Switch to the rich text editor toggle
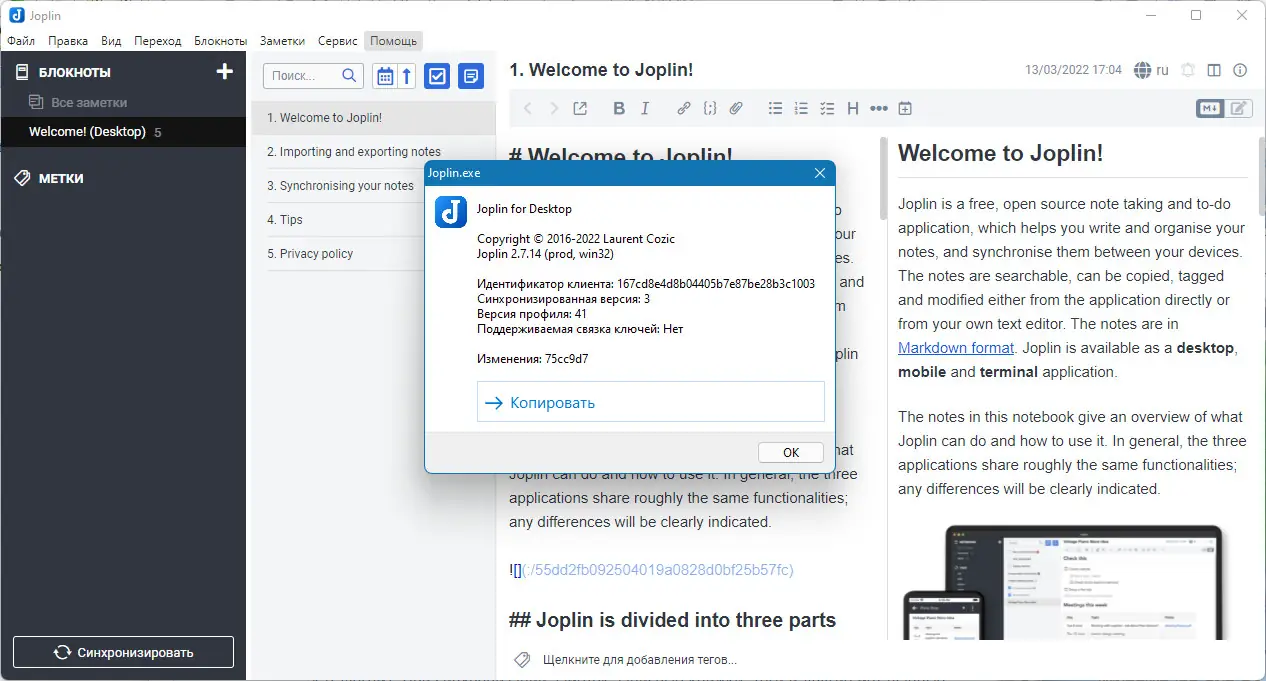This screenshot has height=681, width=1266. (x=1239, y=109)
